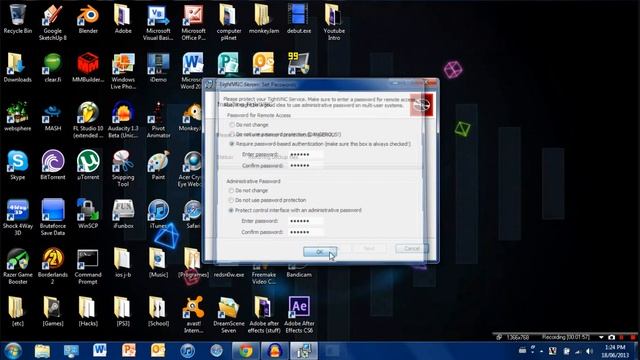Select the [PS3] desktop folder
640x360 pixels.
[123, 311]
